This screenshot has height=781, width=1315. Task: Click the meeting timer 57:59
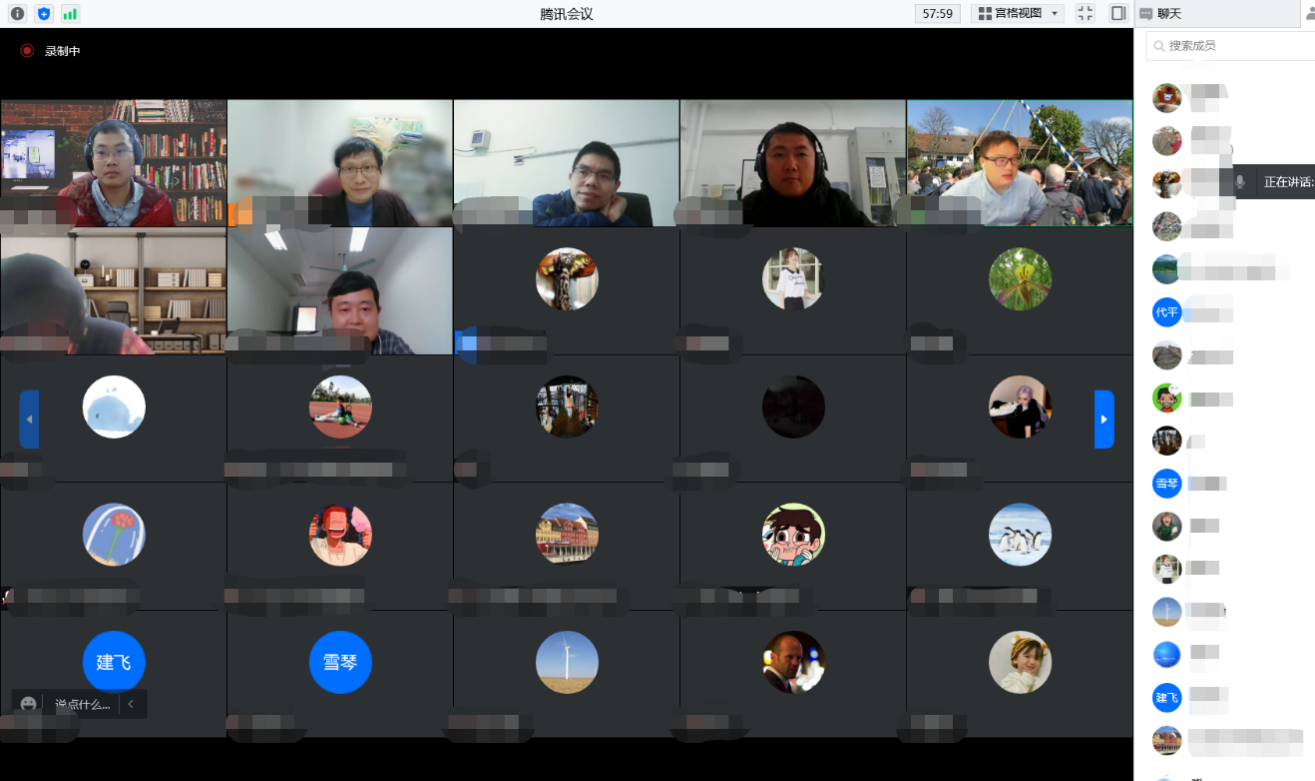coord(937,14)
